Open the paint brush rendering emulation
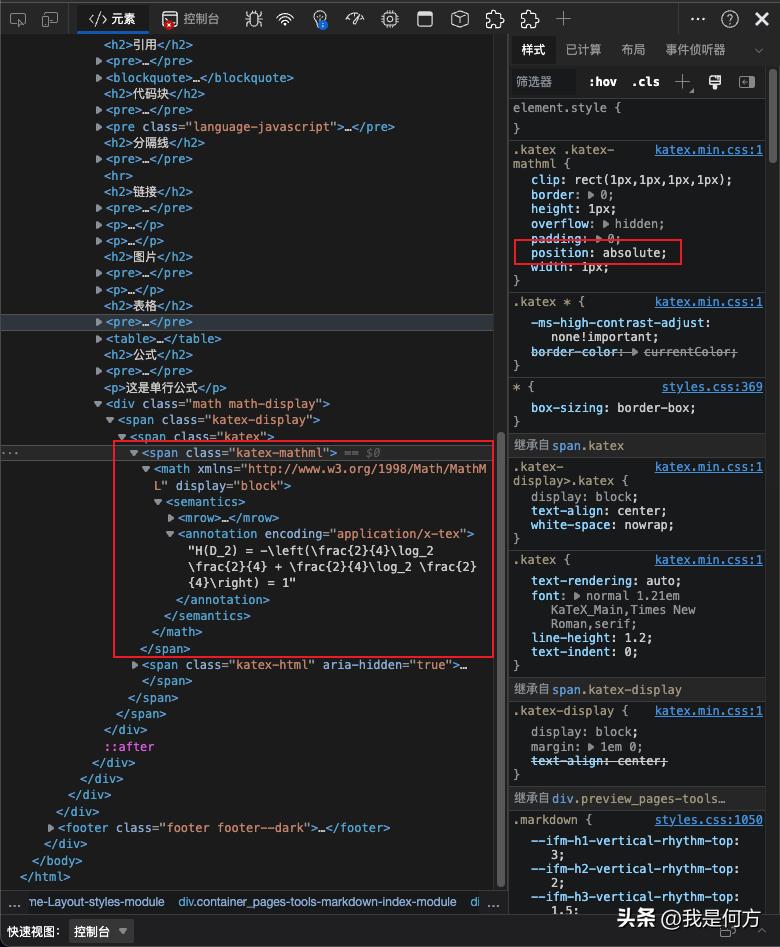Image resolution: width=780 pixels, height=947 pixels. [x=715, y=82]
